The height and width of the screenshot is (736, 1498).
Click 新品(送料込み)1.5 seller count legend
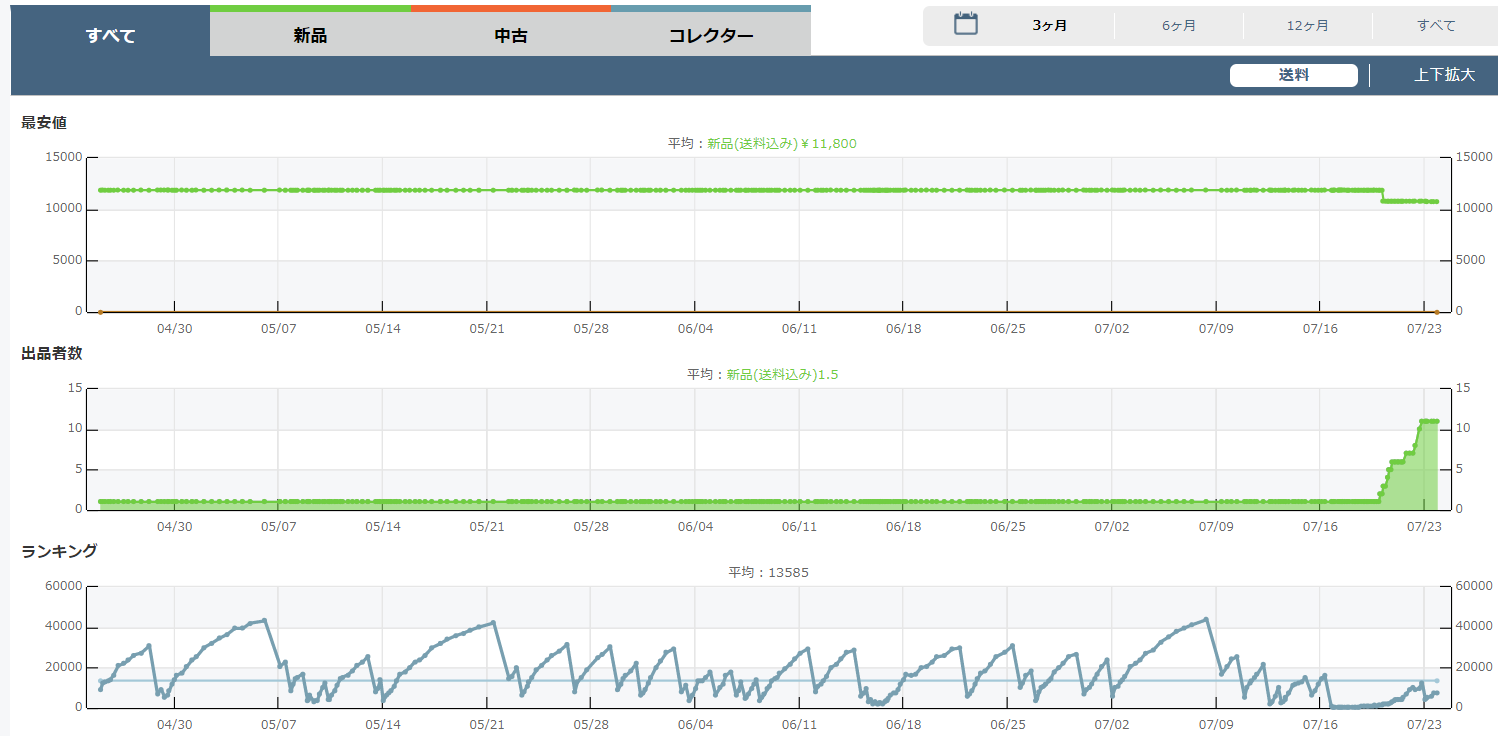[781, 374]
